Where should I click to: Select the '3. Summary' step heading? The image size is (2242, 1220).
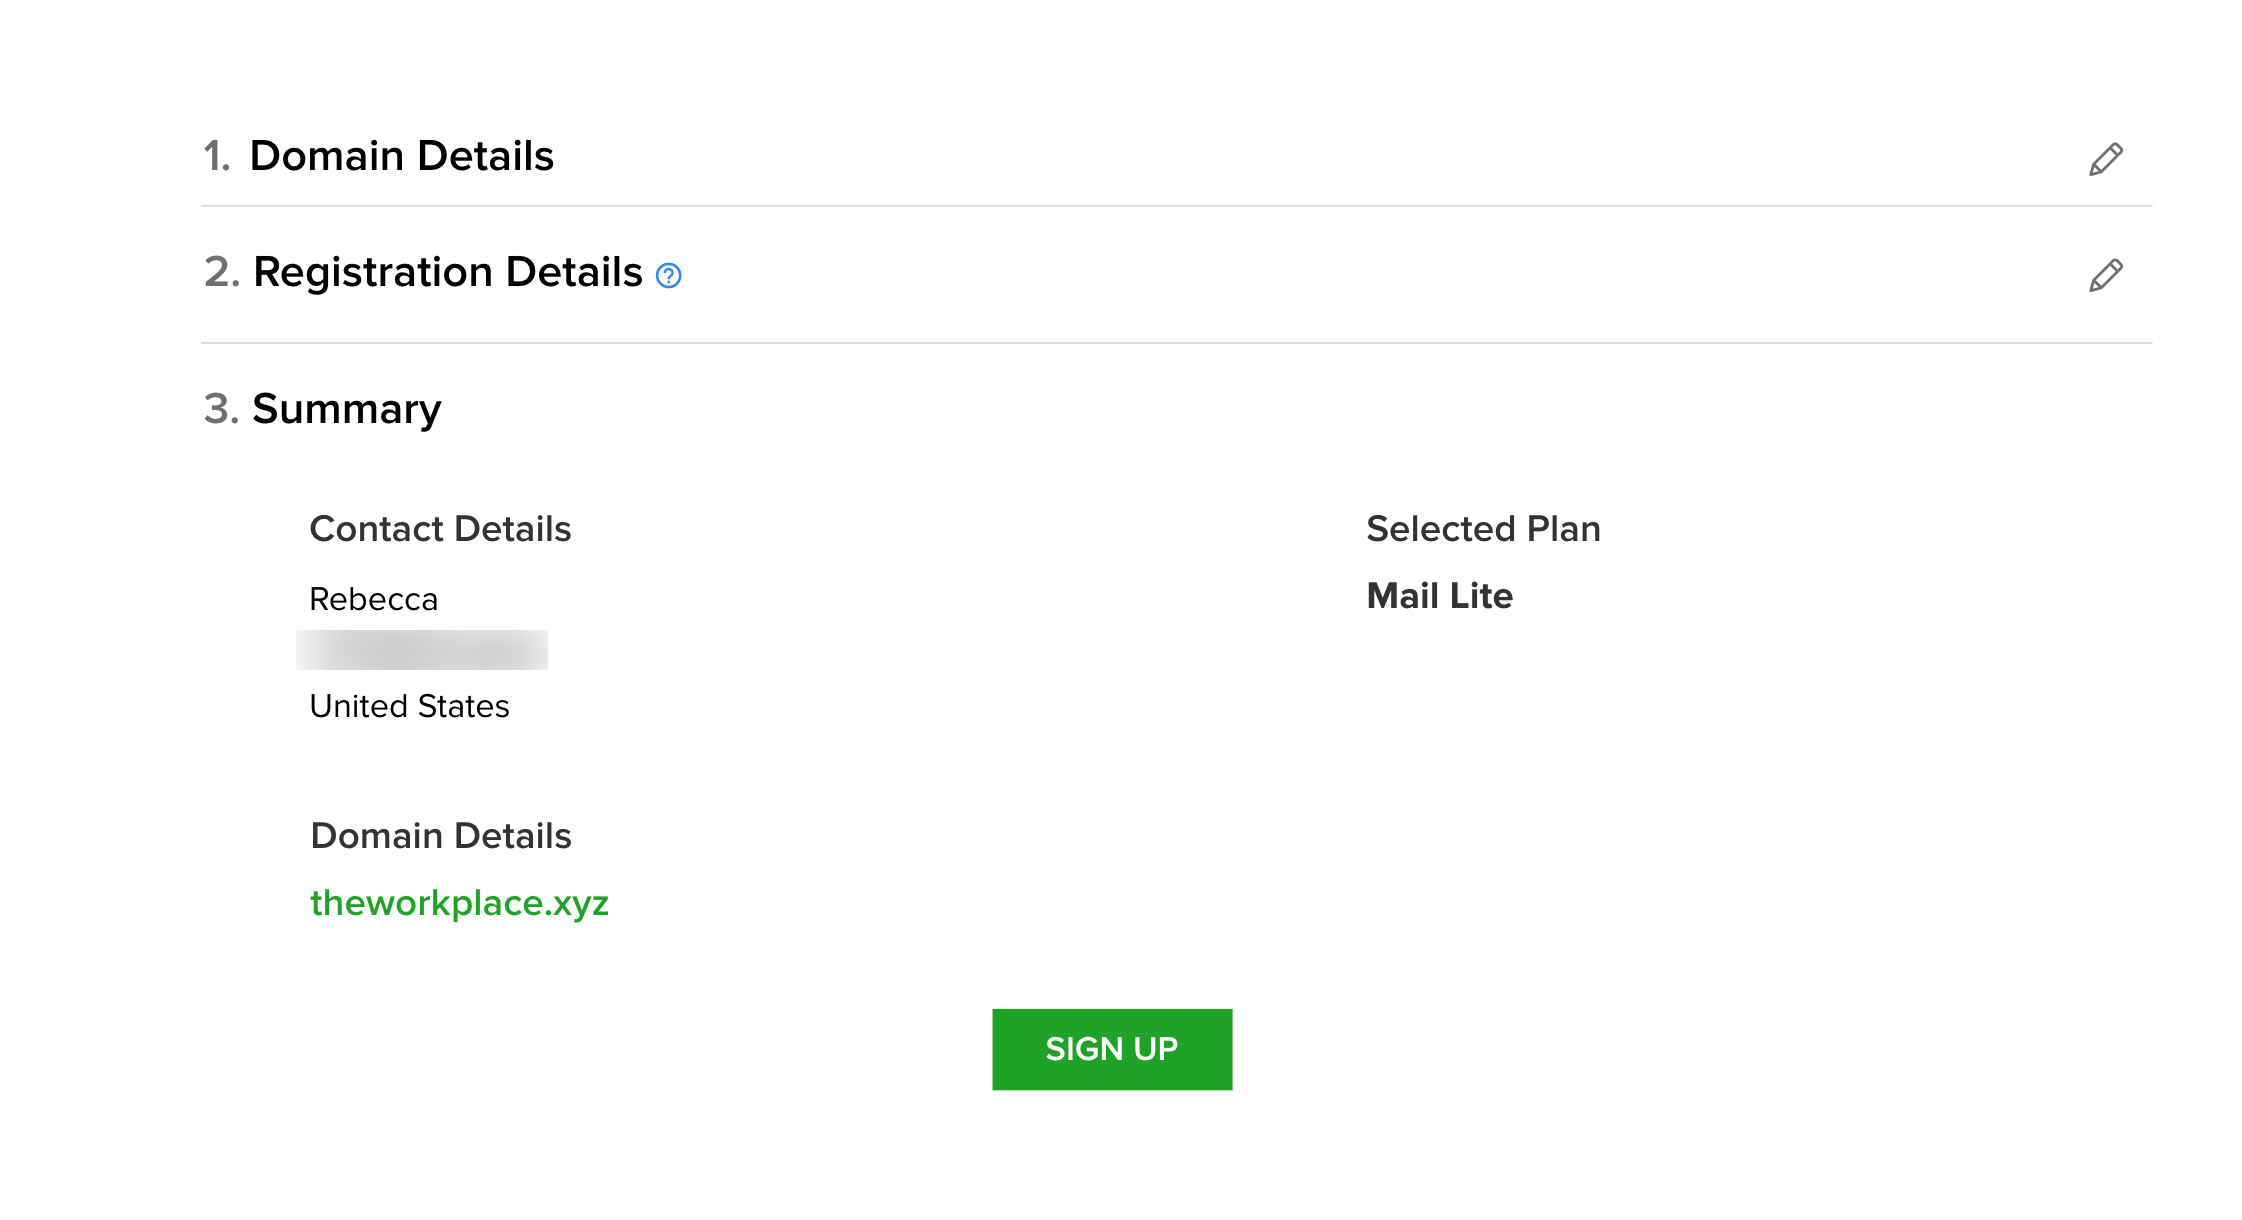tap(346, 409)
